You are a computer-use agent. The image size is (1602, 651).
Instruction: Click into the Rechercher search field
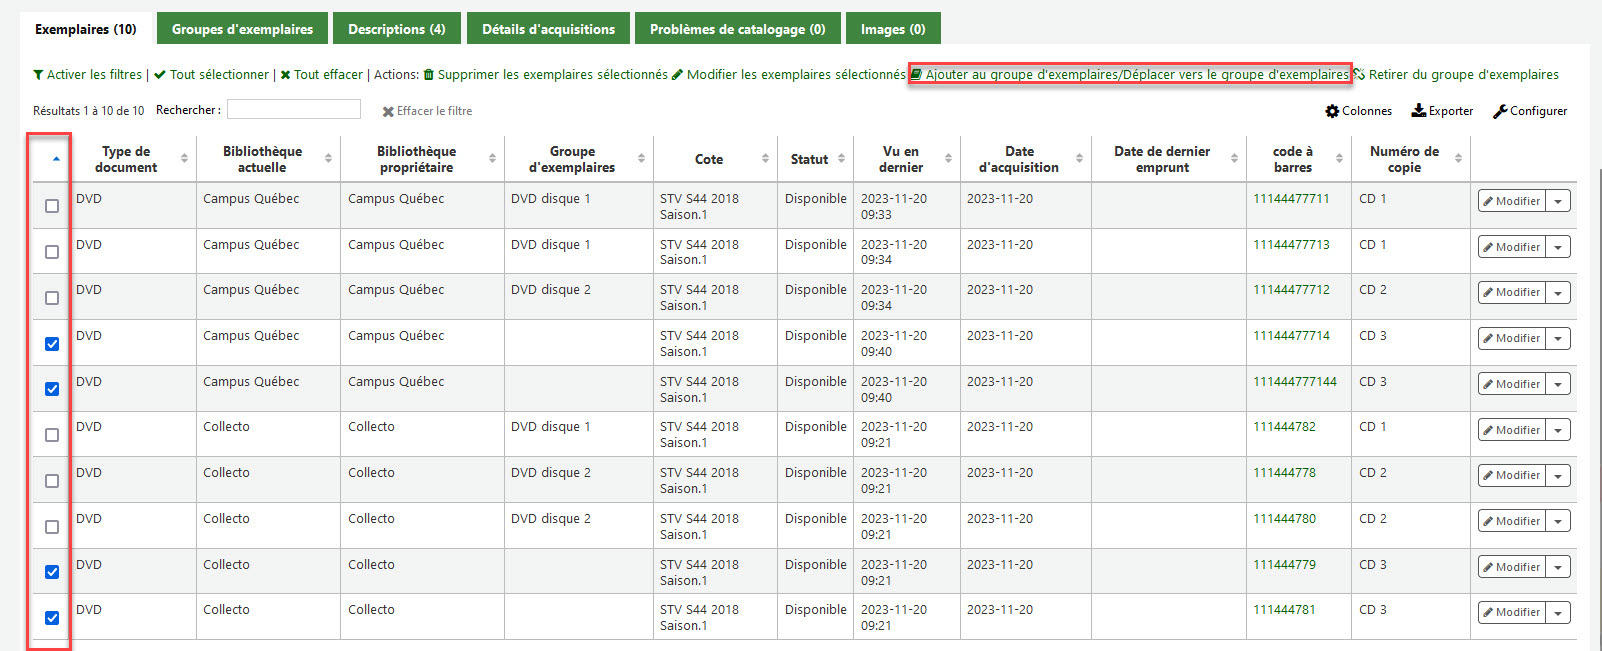pyautogui.click(x=294, y=109)
